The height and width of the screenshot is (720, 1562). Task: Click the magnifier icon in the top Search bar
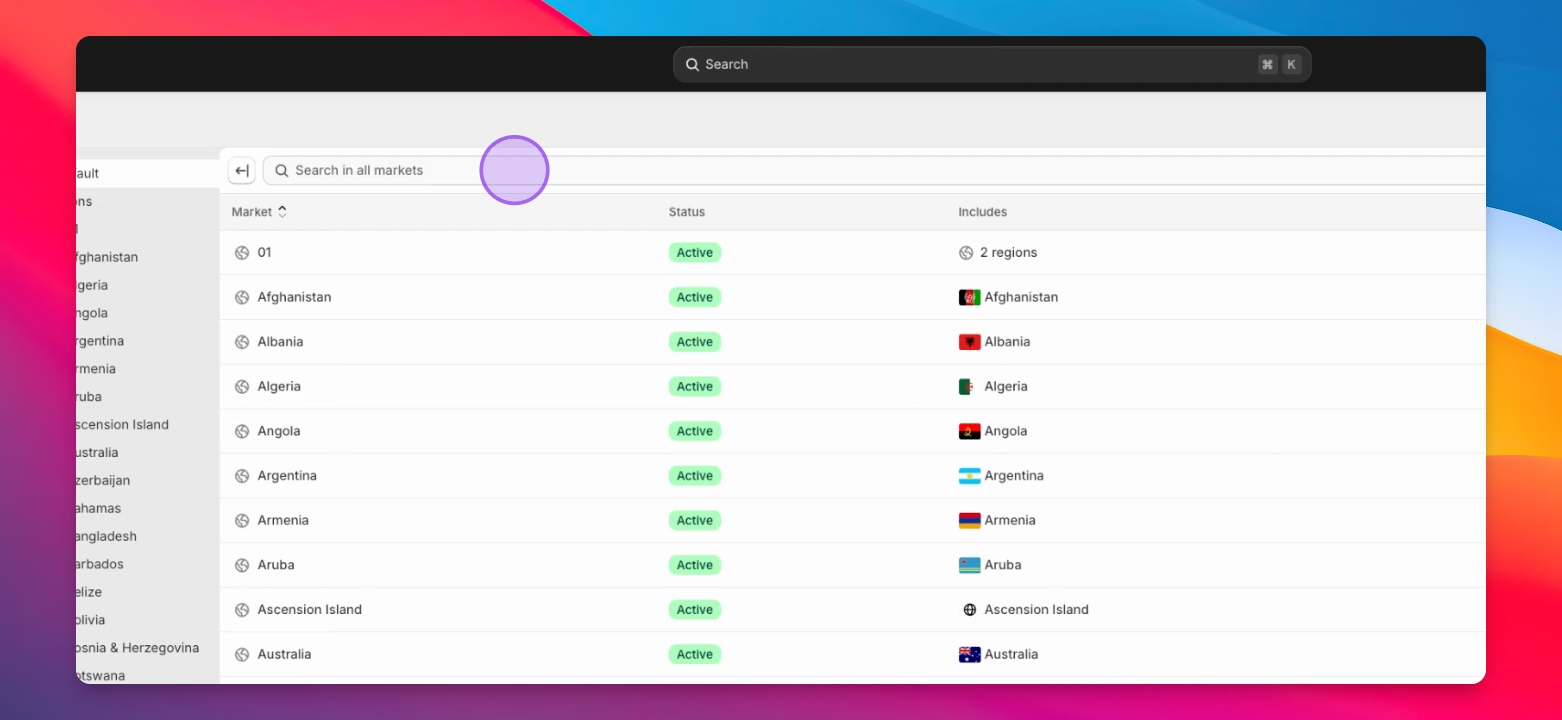point(692,64)
